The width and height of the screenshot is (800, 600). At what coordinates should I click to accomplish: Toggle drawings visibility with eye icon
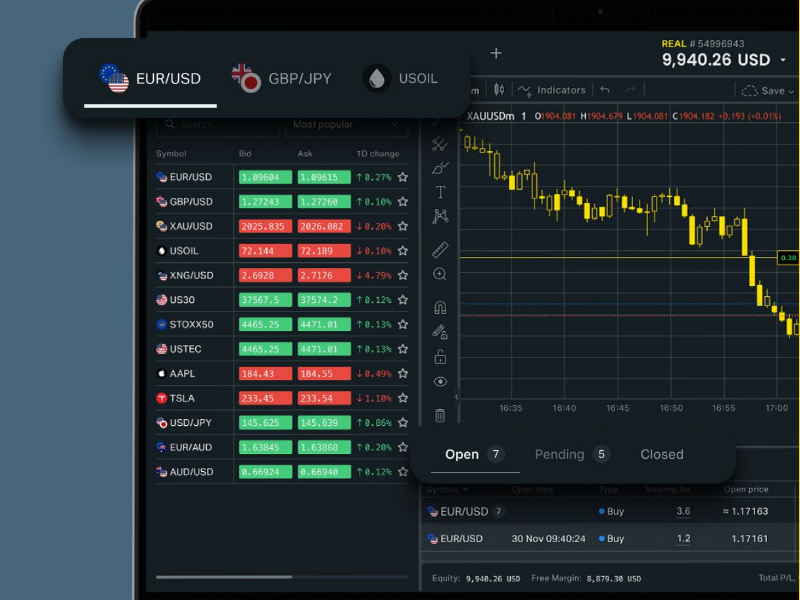440,382
